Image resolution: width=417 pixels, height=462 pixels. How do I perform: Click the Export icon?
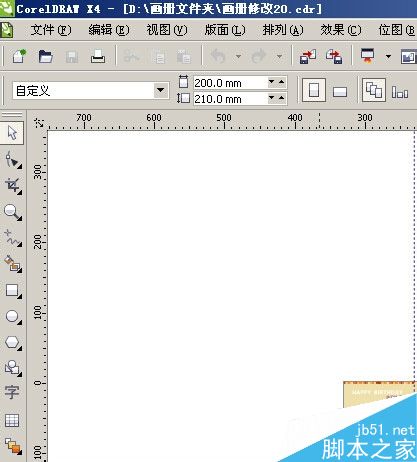click(334, 56)
